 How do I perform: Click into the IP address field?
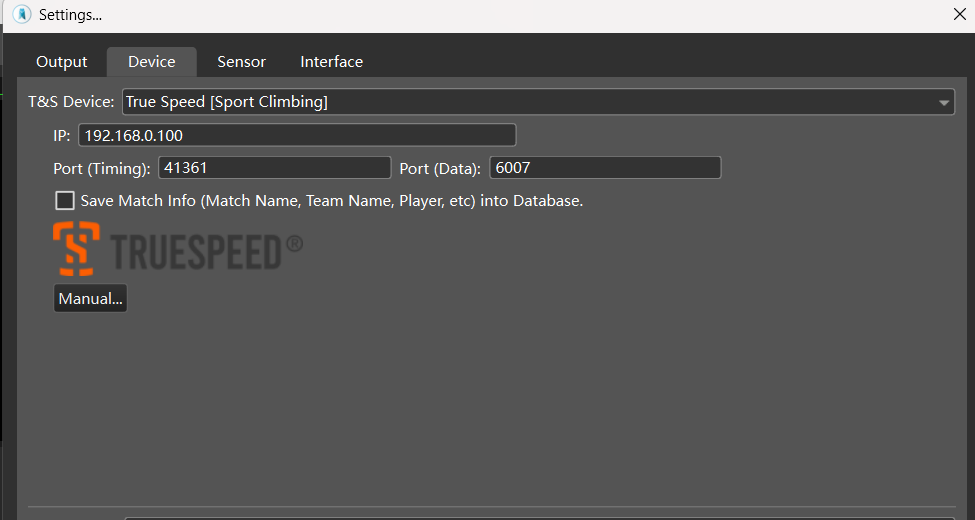(x=297, y=135)
